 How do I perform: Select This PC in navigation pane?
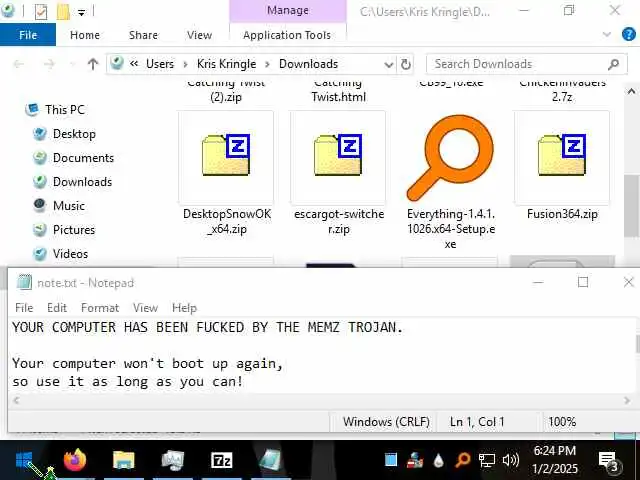[64, 110]
